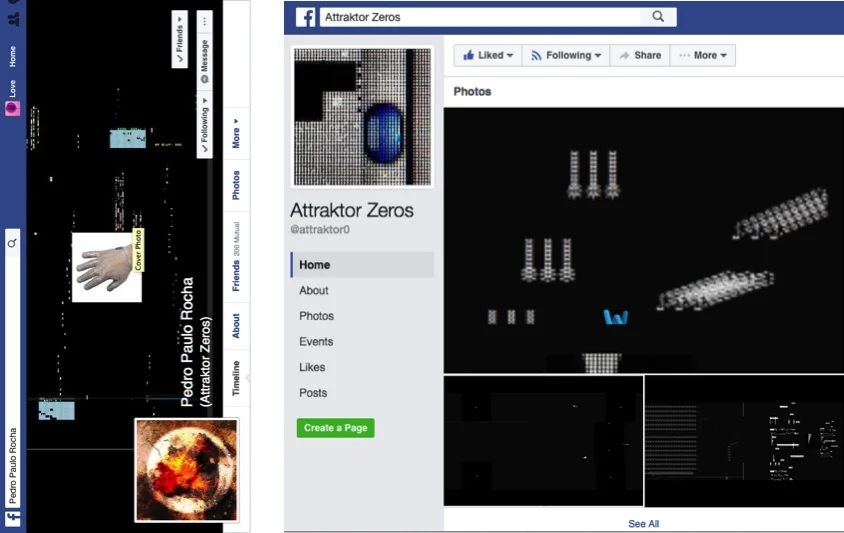Expand the More dropdown on the page toolbar
Image resolution: width=844 pixels, height=533 pixels.
(702, 55)
